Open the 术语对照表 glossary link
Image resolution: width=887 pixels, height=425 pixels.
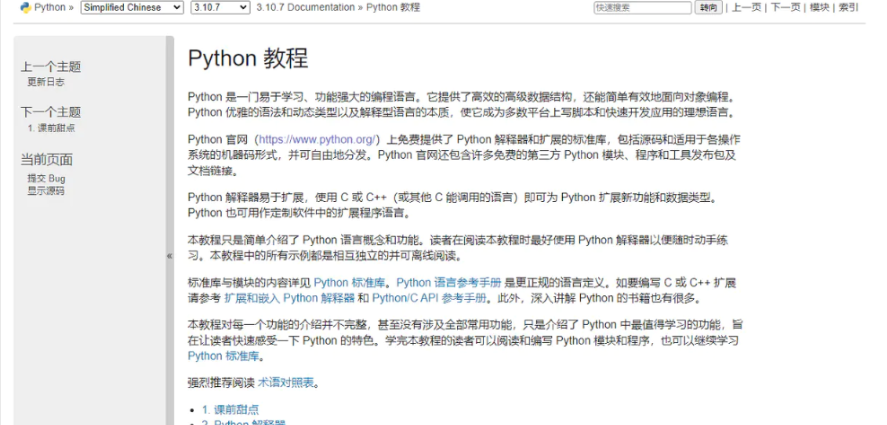tap(286, 383)
